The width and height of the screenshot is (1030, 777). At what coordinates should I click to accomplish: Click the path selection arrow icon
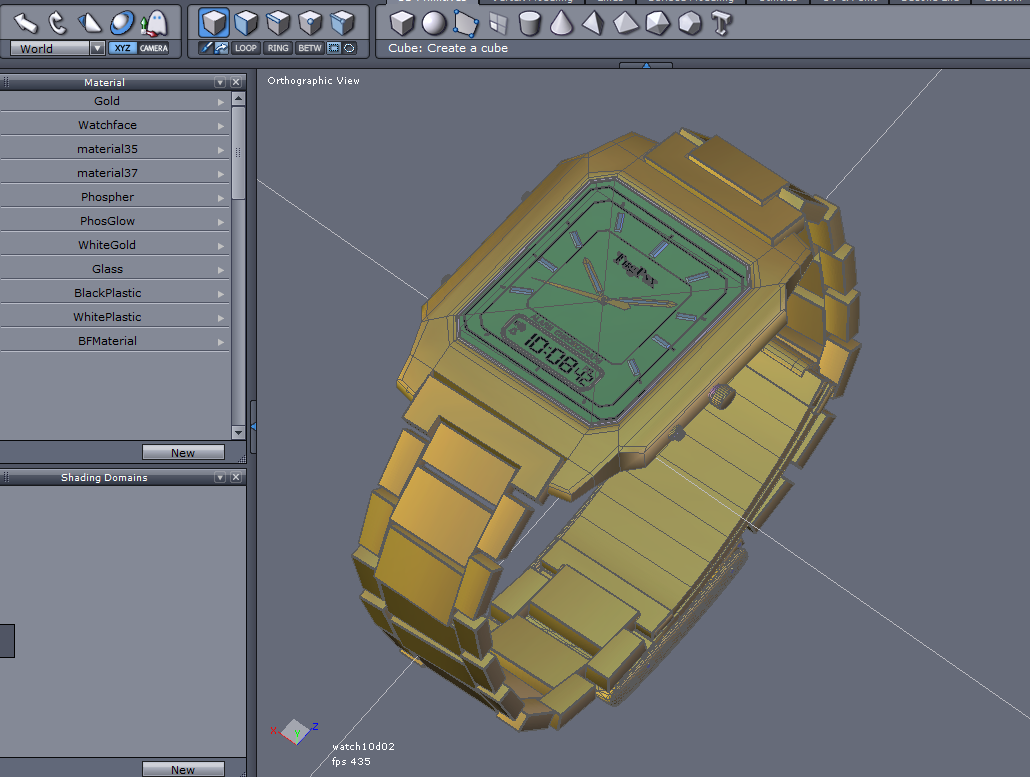click(221, 48)
